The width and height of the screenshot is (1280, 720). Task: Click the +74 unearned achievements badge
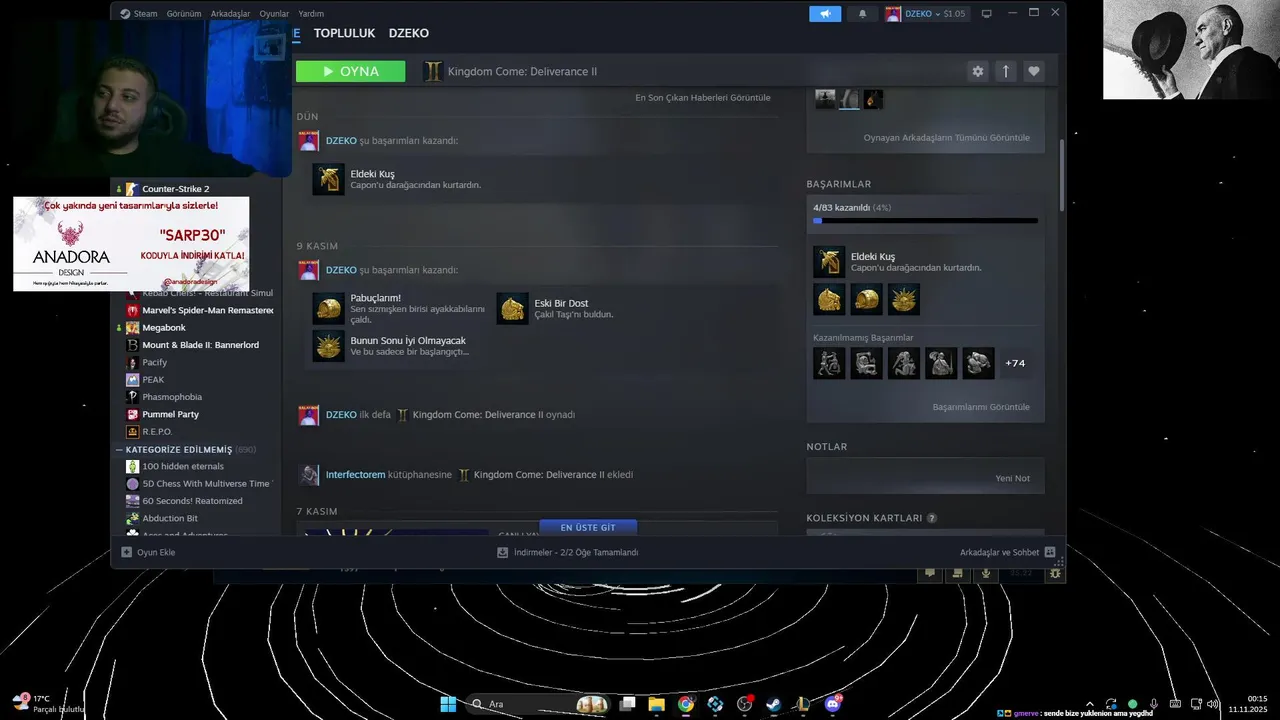pyautogui.click(x=1015, y=363)
